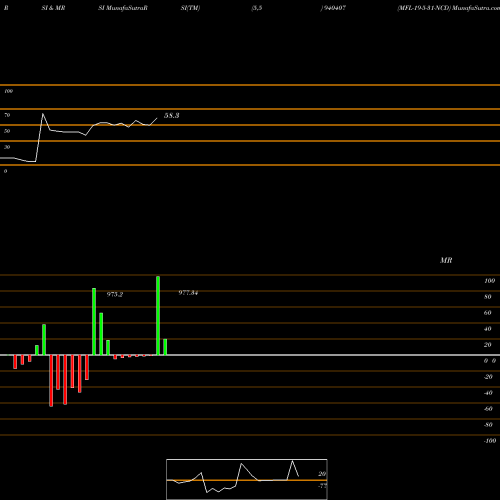Click the MFL-19-5-31-NCD MunafaSutra.com header text

449,8
